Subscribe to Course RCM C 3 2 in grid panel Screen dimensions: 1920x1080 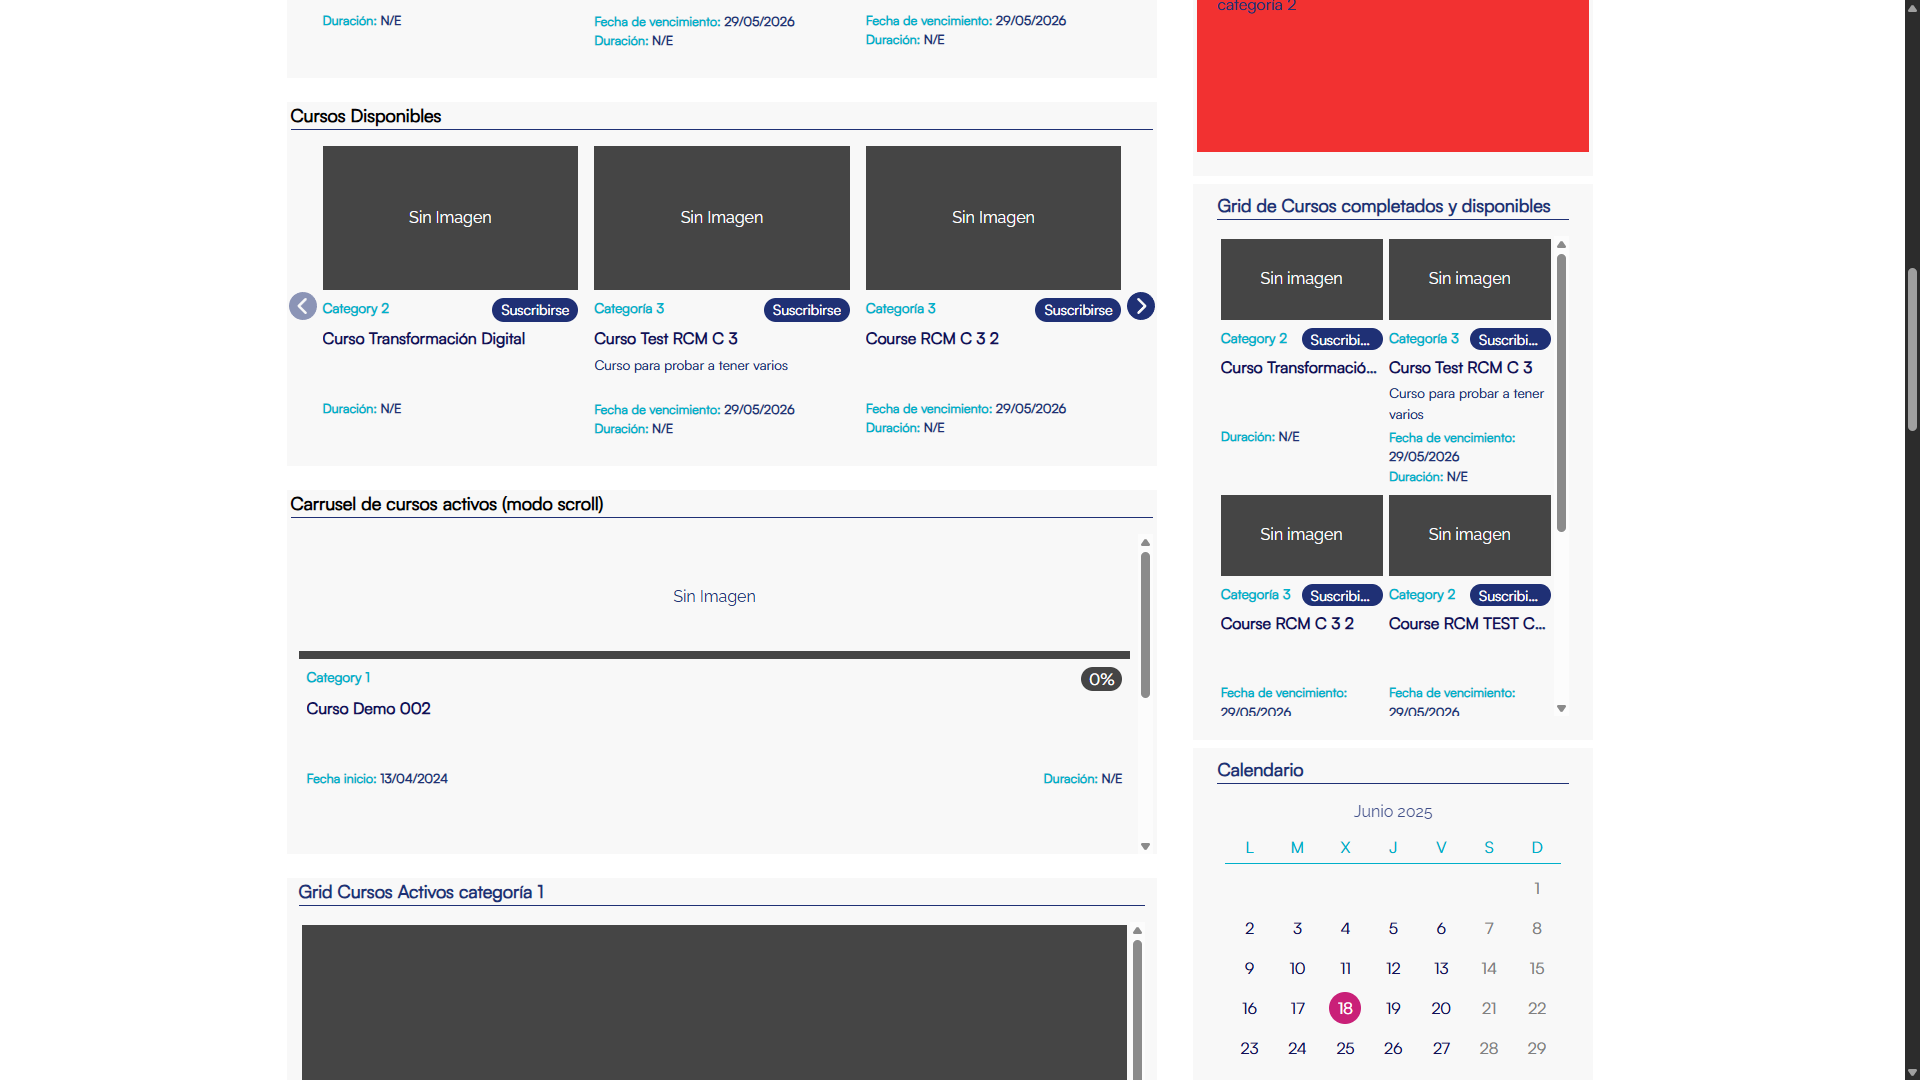coord(1342,596)
